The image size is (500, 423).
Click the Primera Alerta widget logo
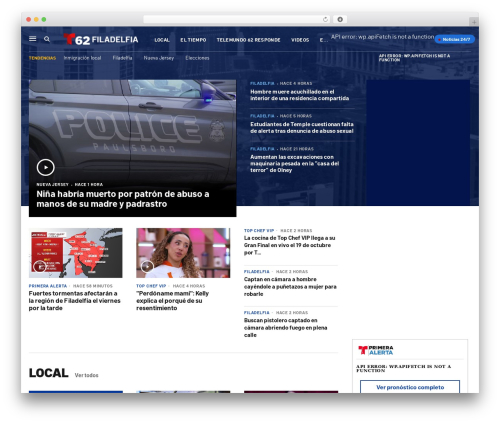(x=376, y=350)
